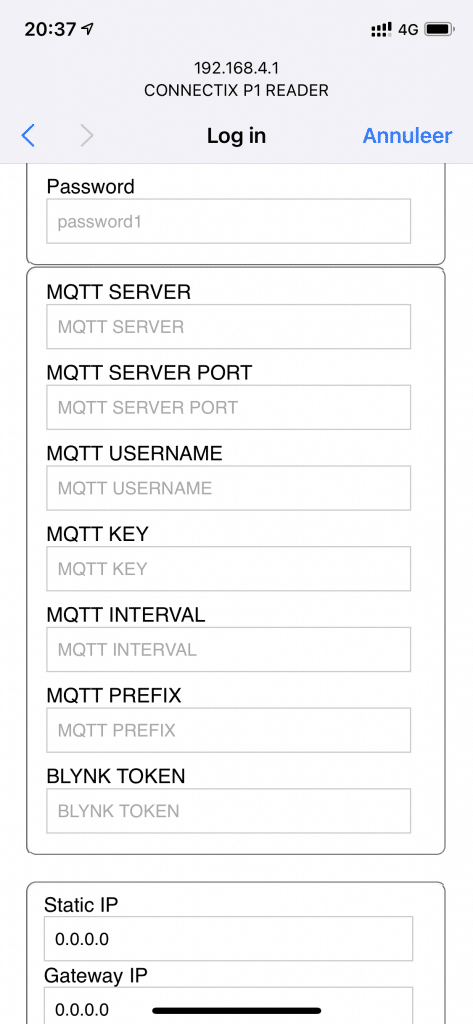473x1024 pixels.
Task: Select the BLYNK TOKEN field
Action: pyautogui.click(x=229, y=811)
